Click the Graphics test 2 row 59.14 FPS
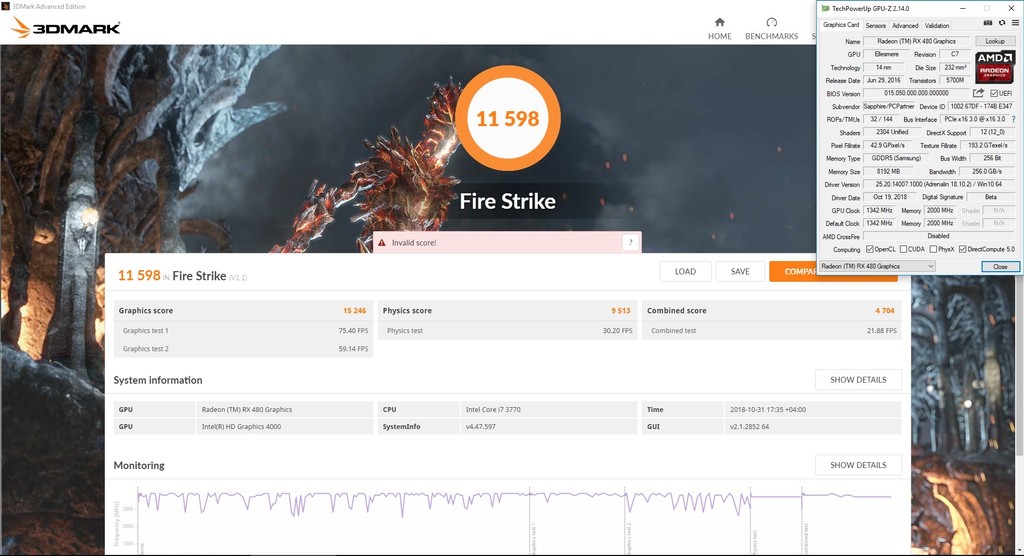This screenshot has height=556, width=1024. coord(244,349)
